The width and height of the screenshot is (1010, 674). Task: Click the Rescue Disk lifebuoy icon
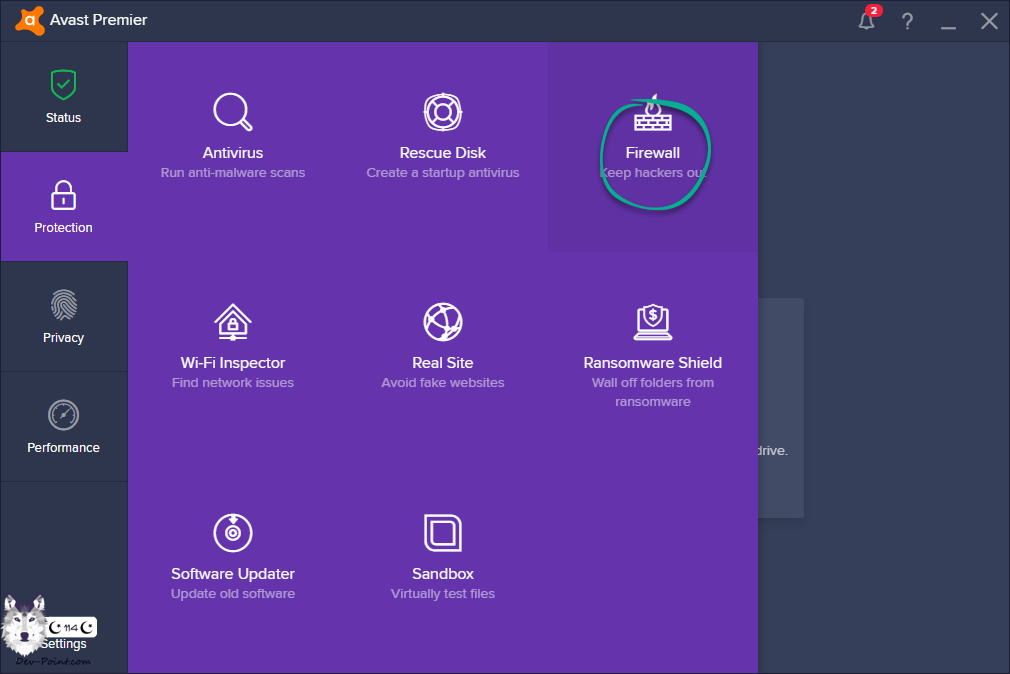442,112
